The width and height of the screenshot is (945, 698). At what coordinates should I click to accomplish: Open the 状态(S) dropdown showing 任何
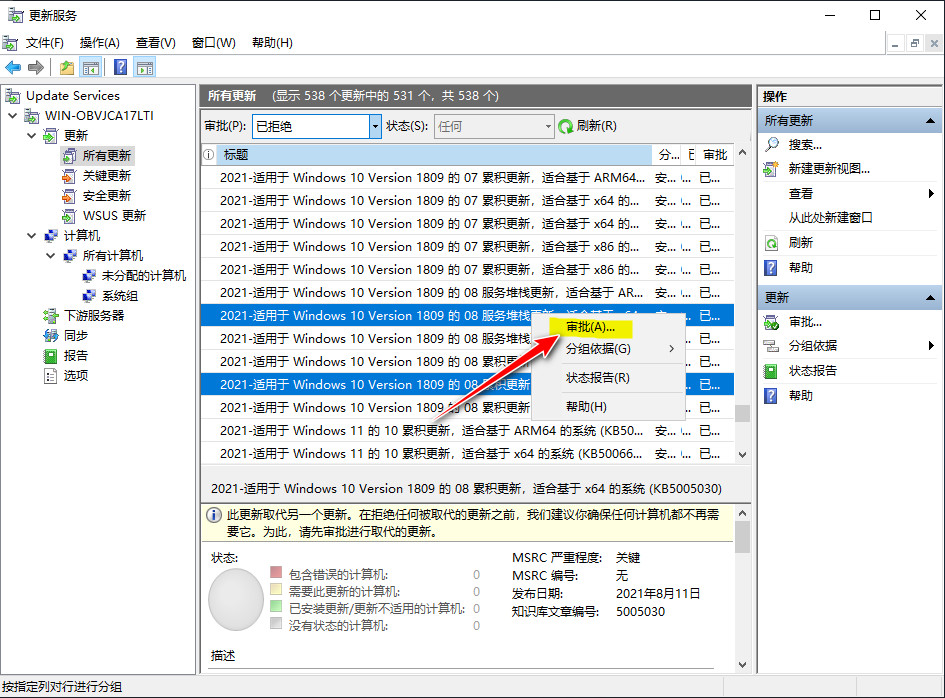coord(547,126)
